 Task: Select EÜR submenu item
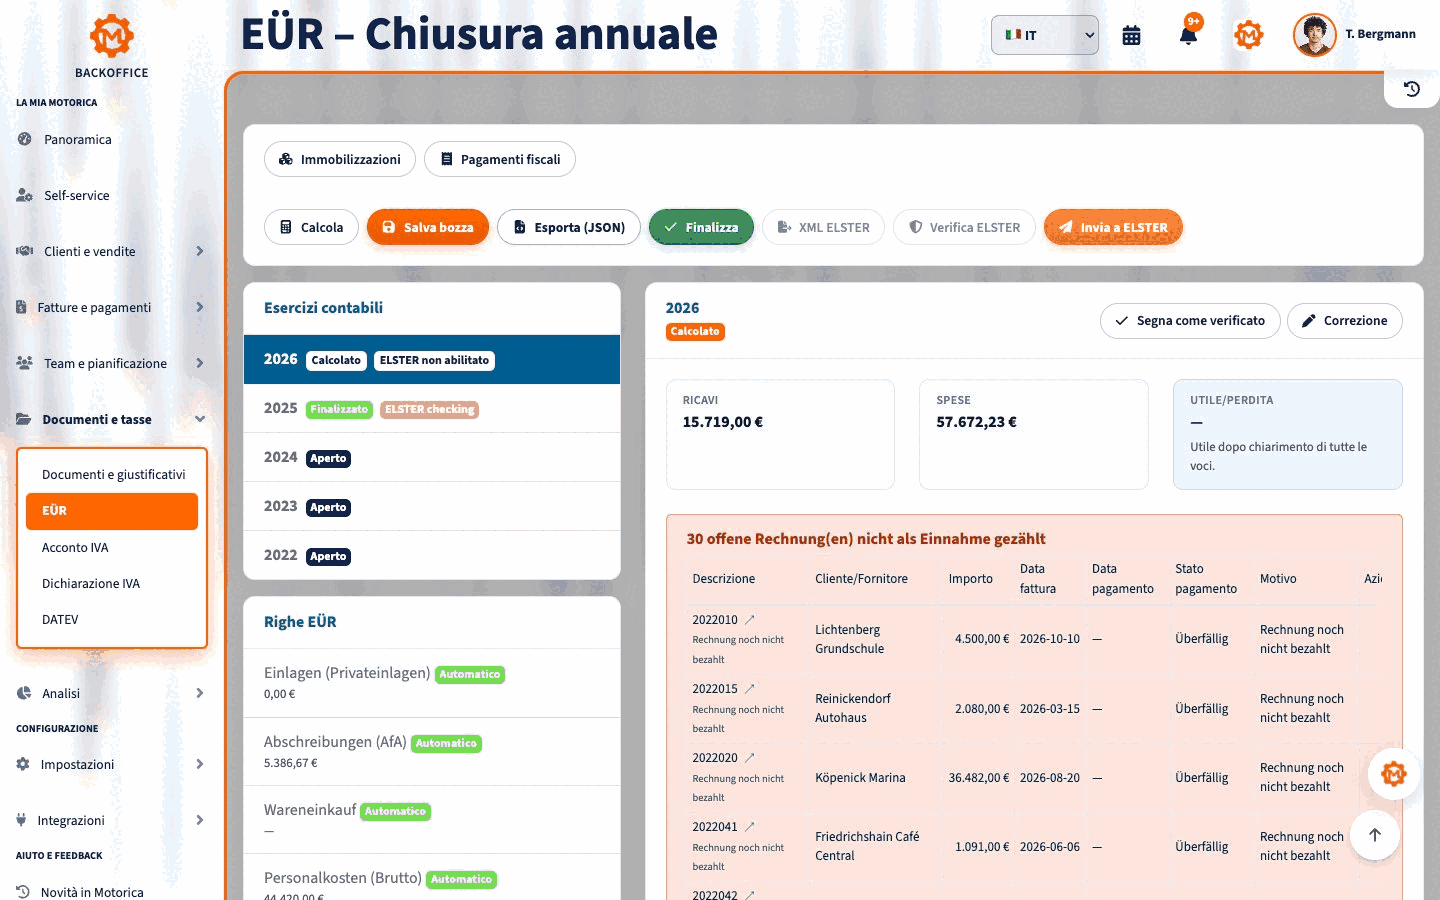click(112, 511)
